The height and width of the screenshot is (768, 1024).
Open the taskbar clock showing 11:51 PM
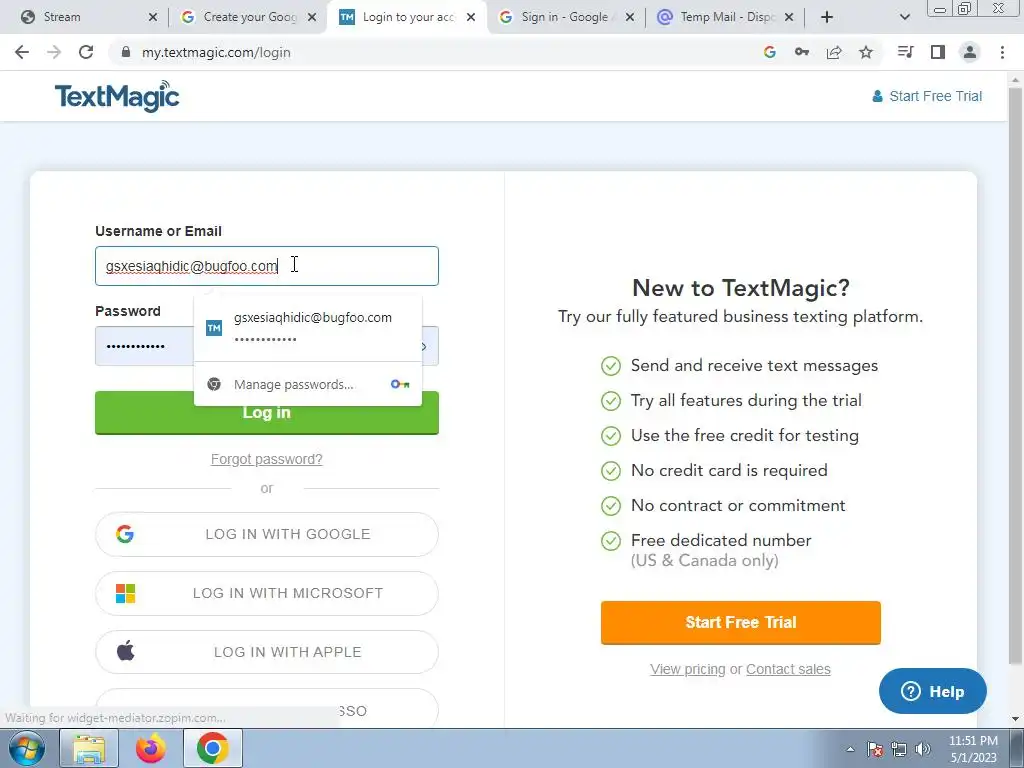point(973,749)
